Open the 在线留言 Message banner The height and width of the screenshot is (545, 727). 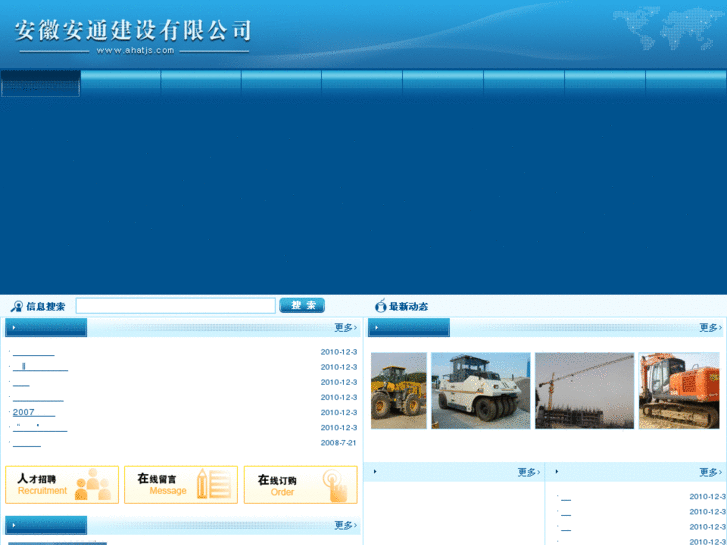[x=181, y=485]
